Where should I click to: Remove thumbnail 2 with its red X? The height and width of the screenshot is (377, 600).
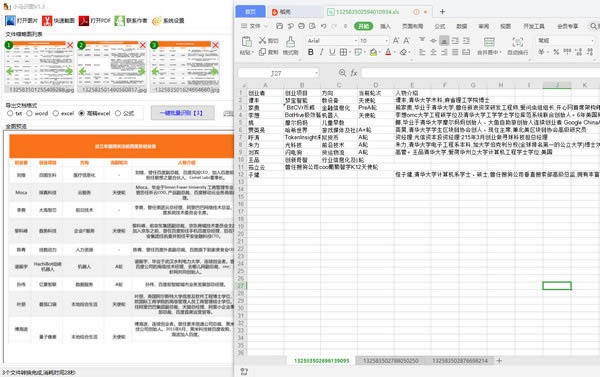[143, 45]
